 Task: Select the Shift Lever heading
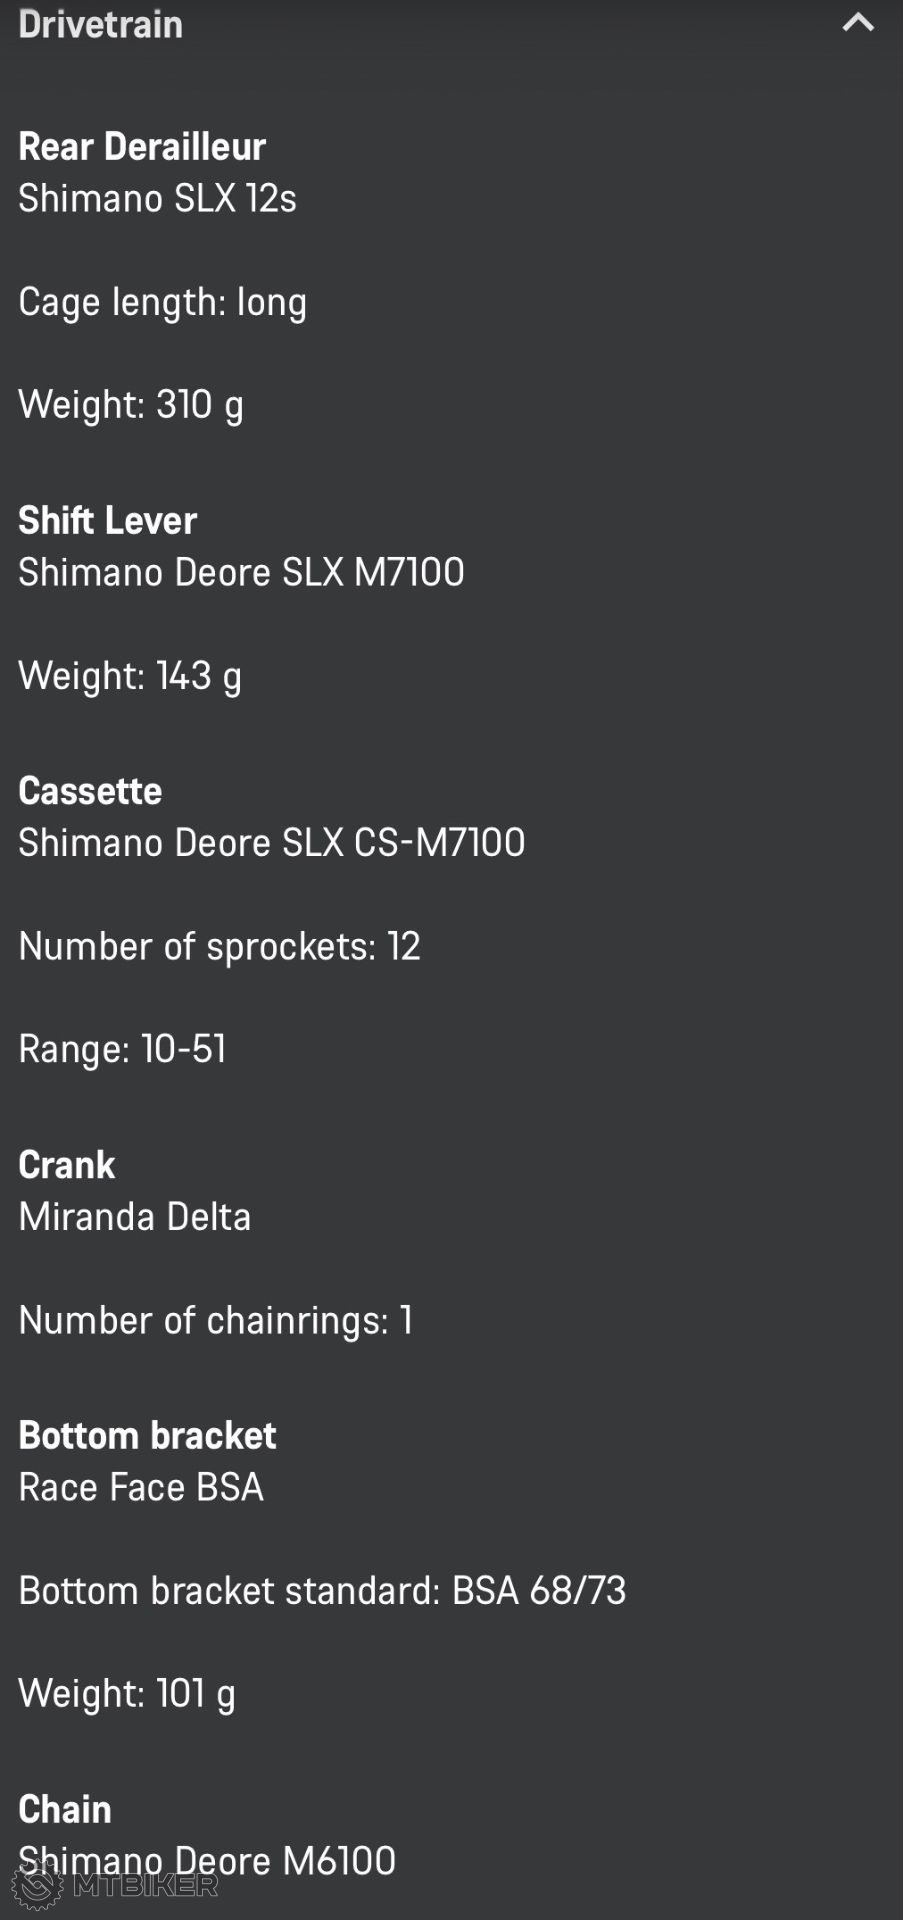[107, 520]
